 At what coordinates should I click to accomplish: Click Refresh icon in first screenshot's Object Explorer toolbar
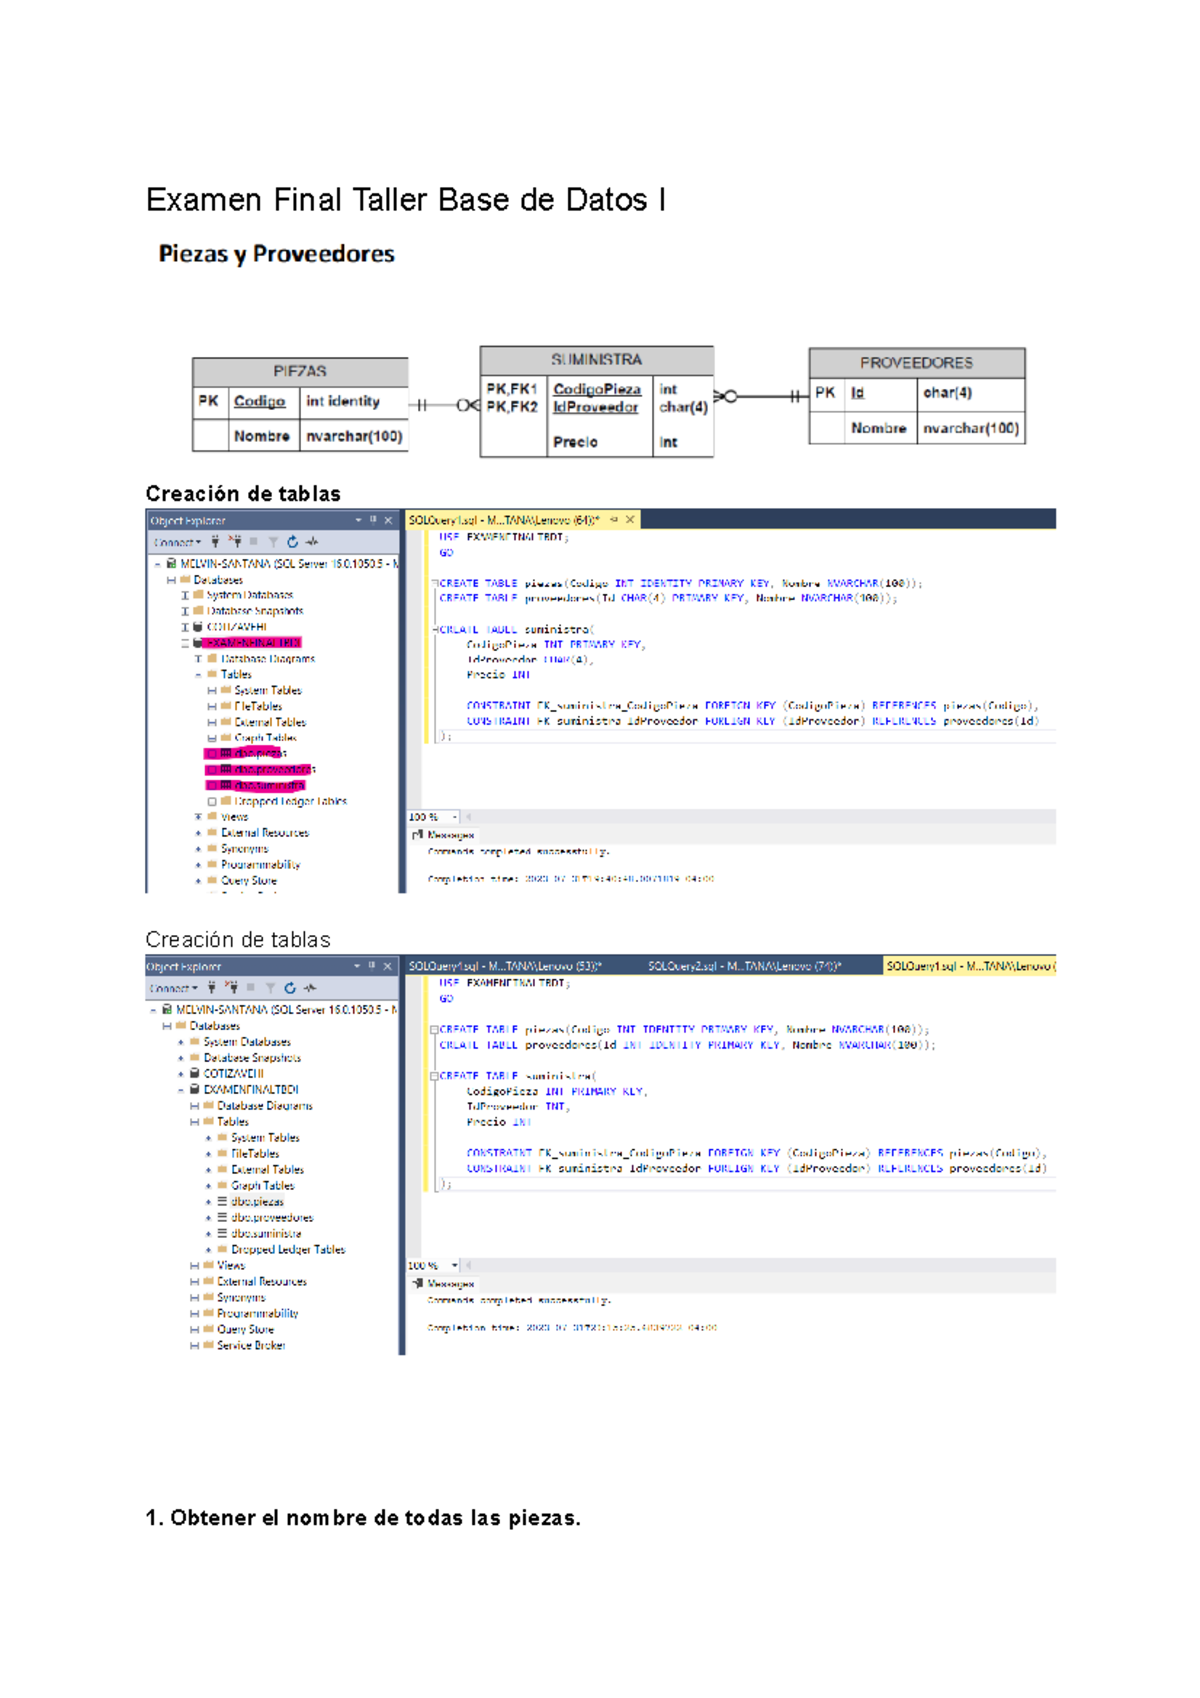[x=292, y=542]
